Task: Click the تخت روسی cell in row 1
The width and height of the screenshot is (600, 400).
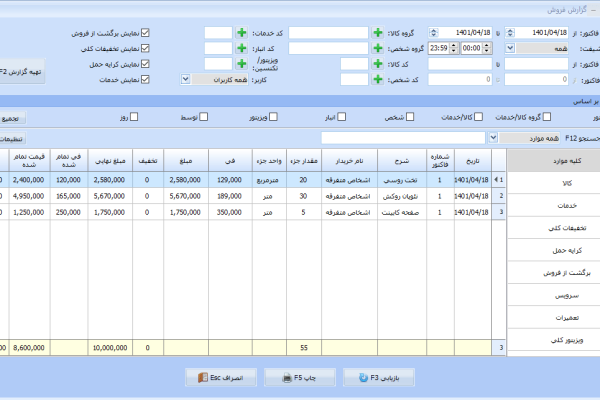Action: pyautogui.click(x=401, y=180)
